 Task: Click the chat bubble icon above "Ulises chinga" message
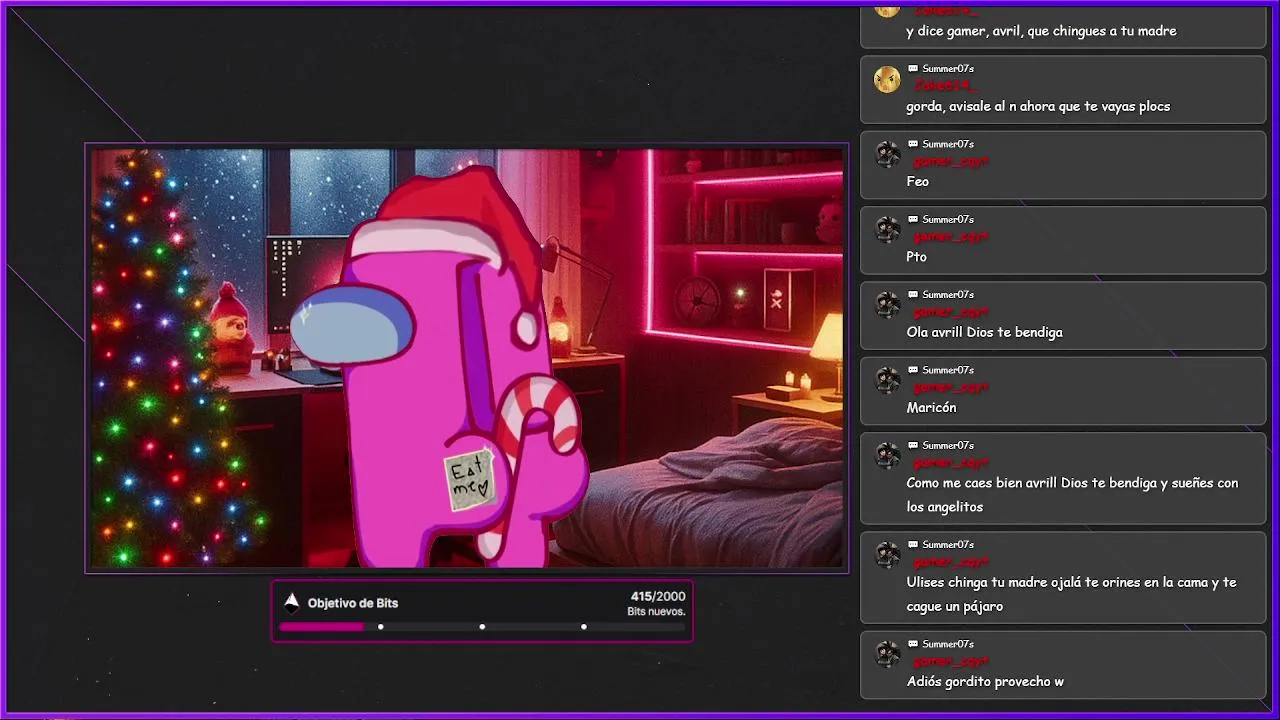coord(913,544)
